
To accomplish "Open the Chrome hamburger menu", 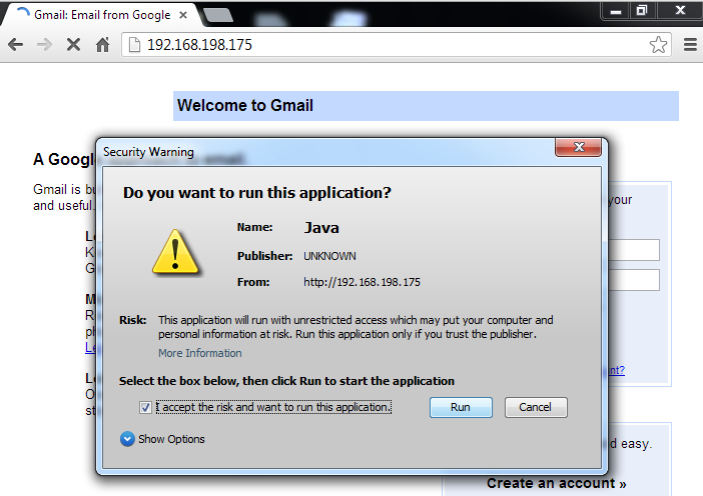I will 690,44.
